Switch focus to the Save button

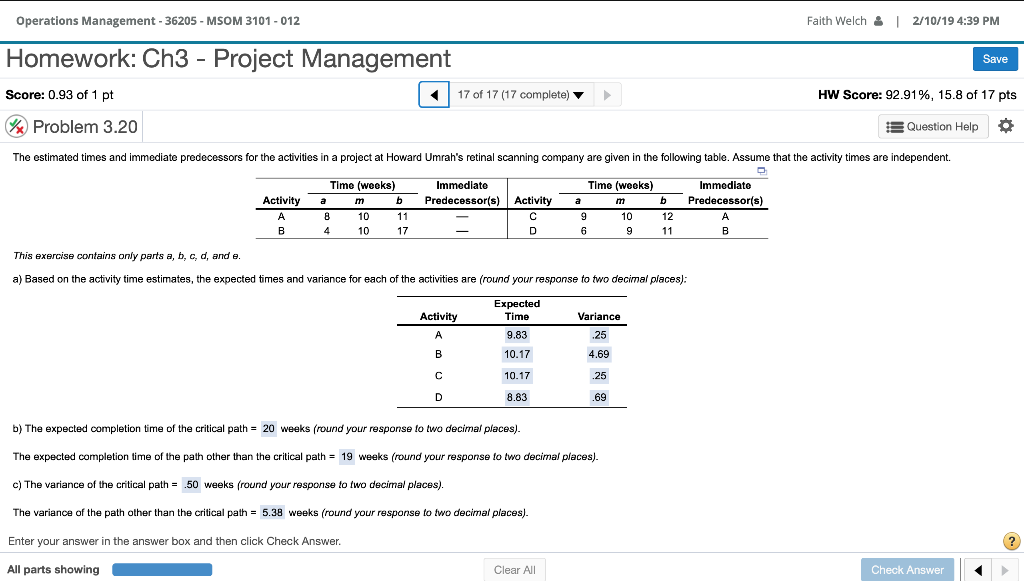click(994, 59)
